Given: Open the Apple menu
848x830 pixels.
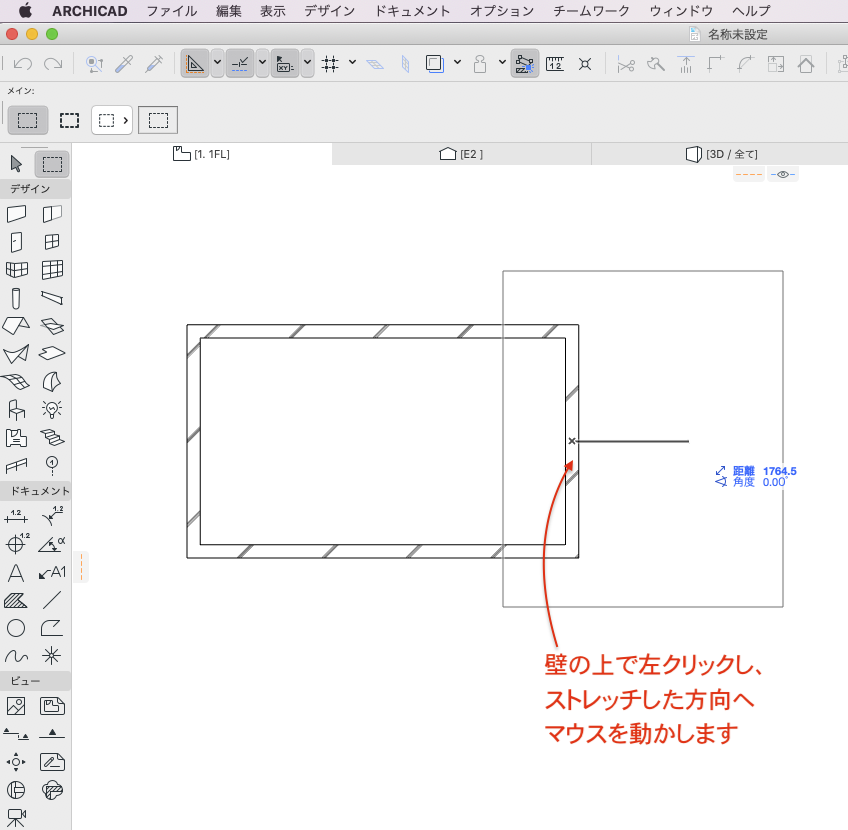Looking at the screenshot, I should [25, 11].
